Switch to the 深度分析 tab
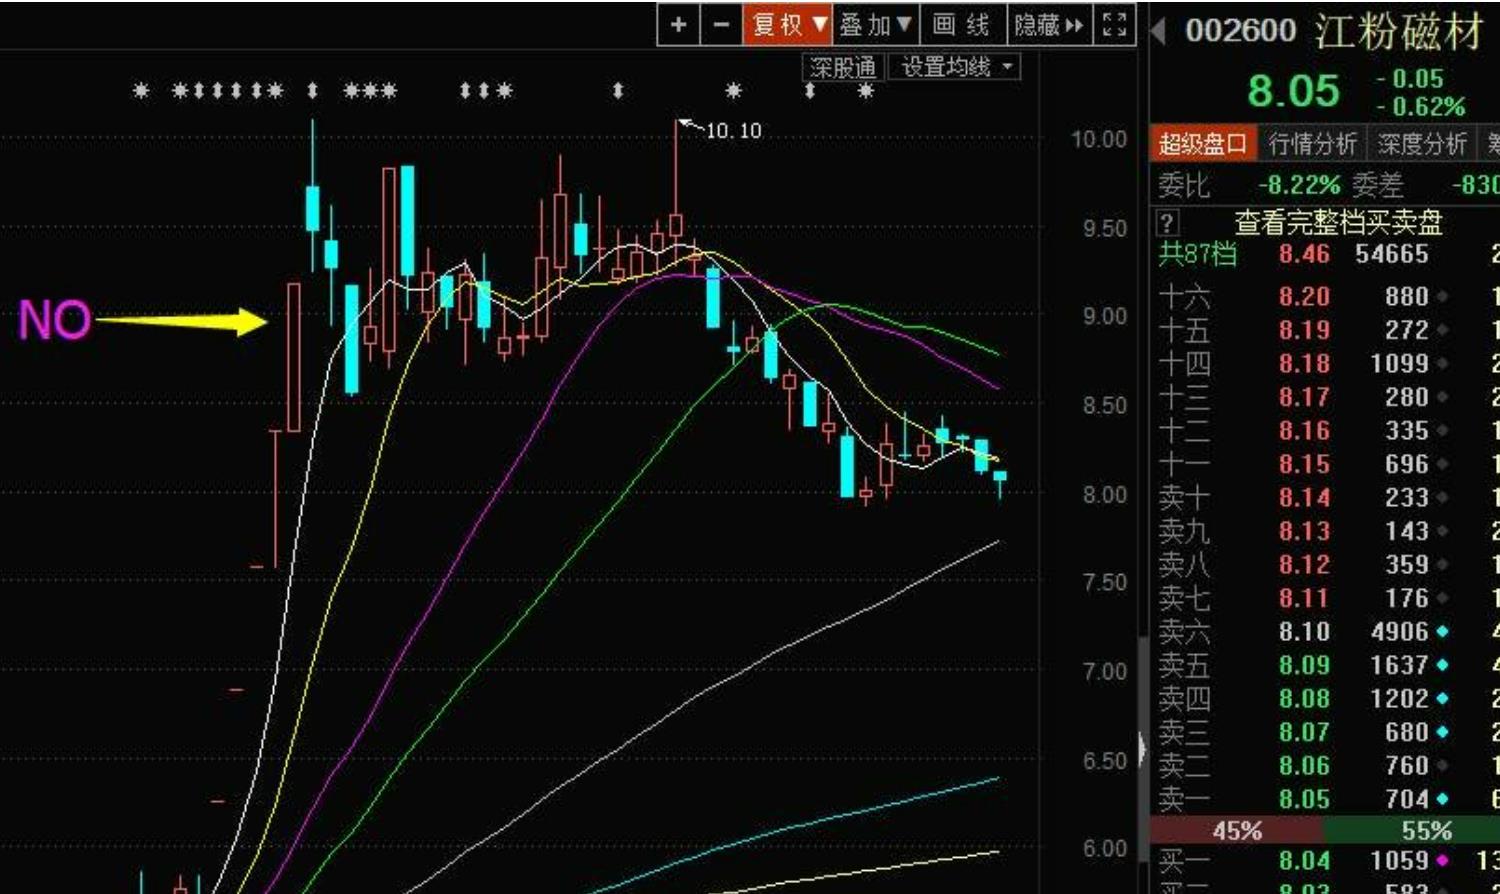Image resolution: width=1500 pixels, height=894 pixels. [x=1421, y=144]
